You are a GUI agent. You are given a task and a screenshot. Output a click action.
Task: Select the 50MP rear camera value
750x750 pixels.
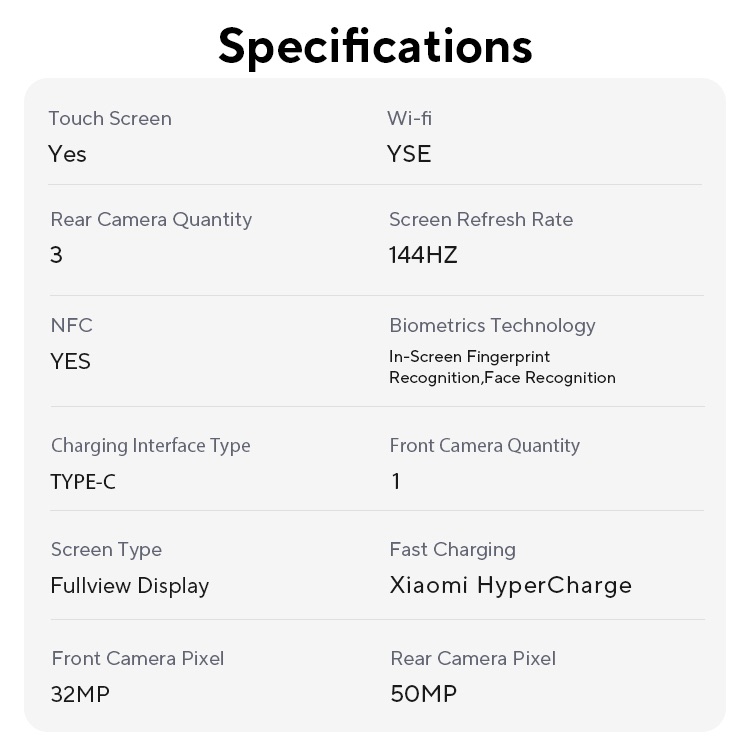click(423, 694)
